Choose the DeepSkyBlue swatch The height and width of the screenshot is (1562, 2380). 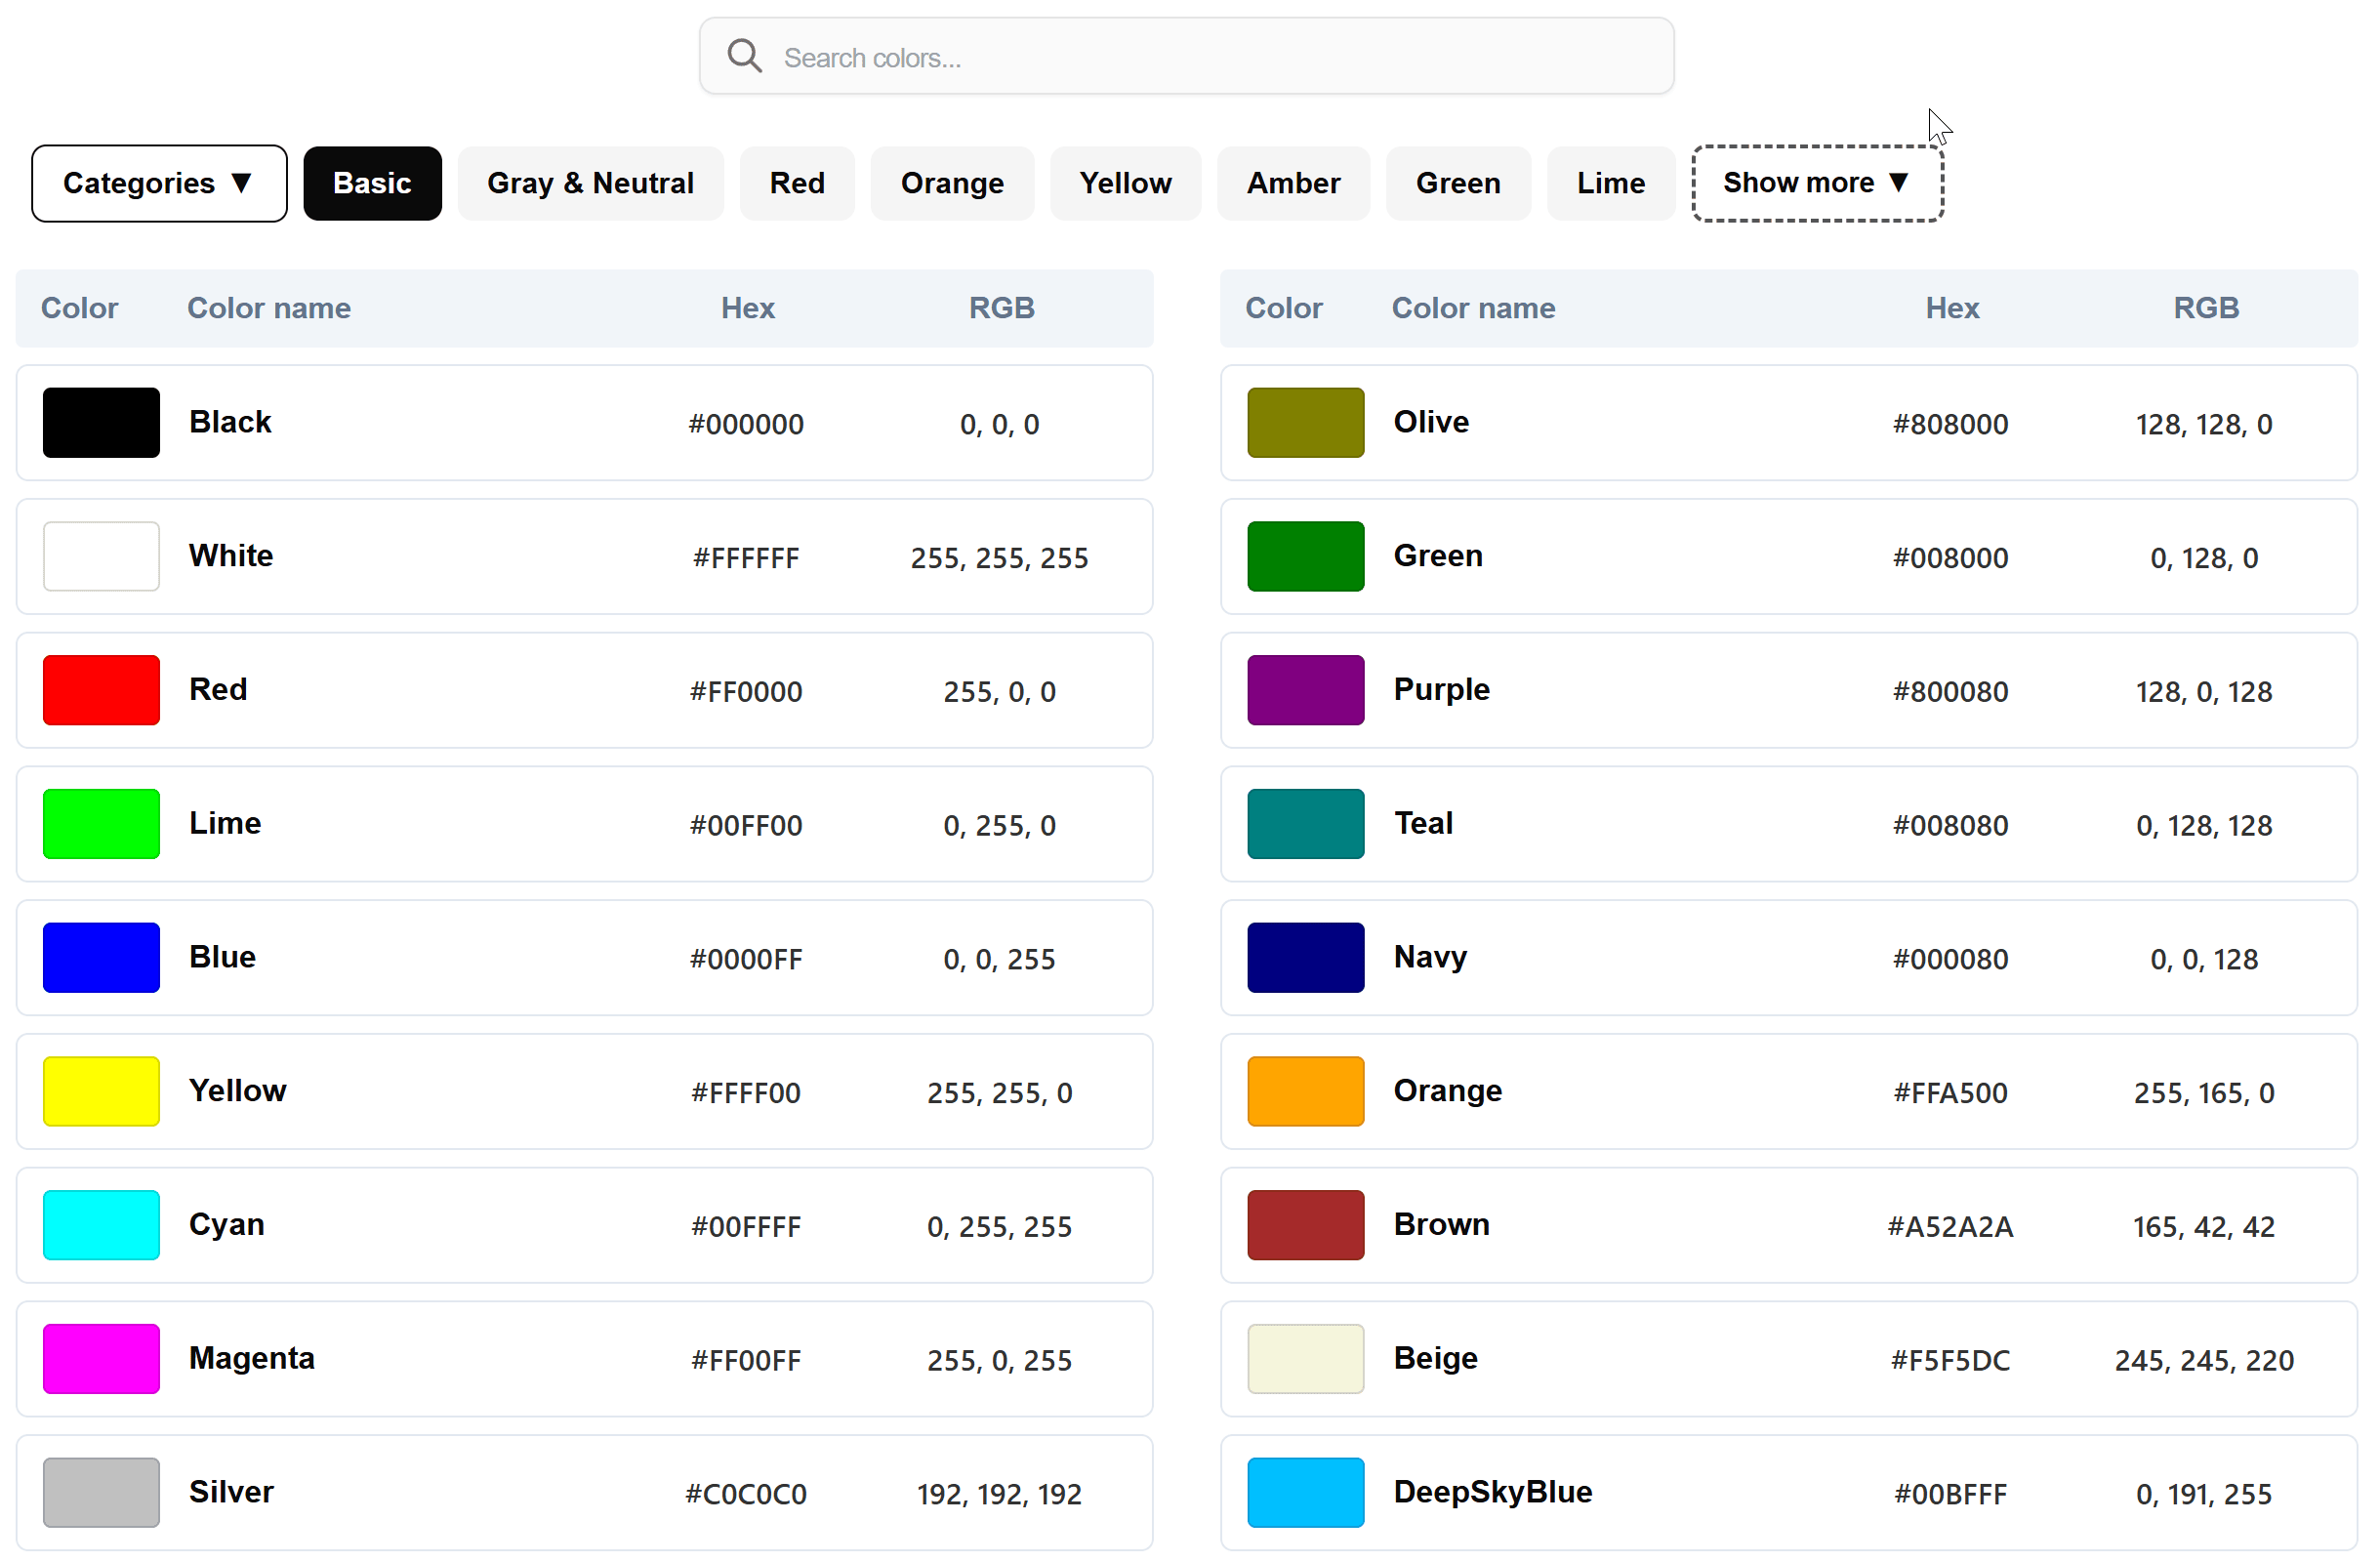pyautogui.click(x=1305, y=1492)
